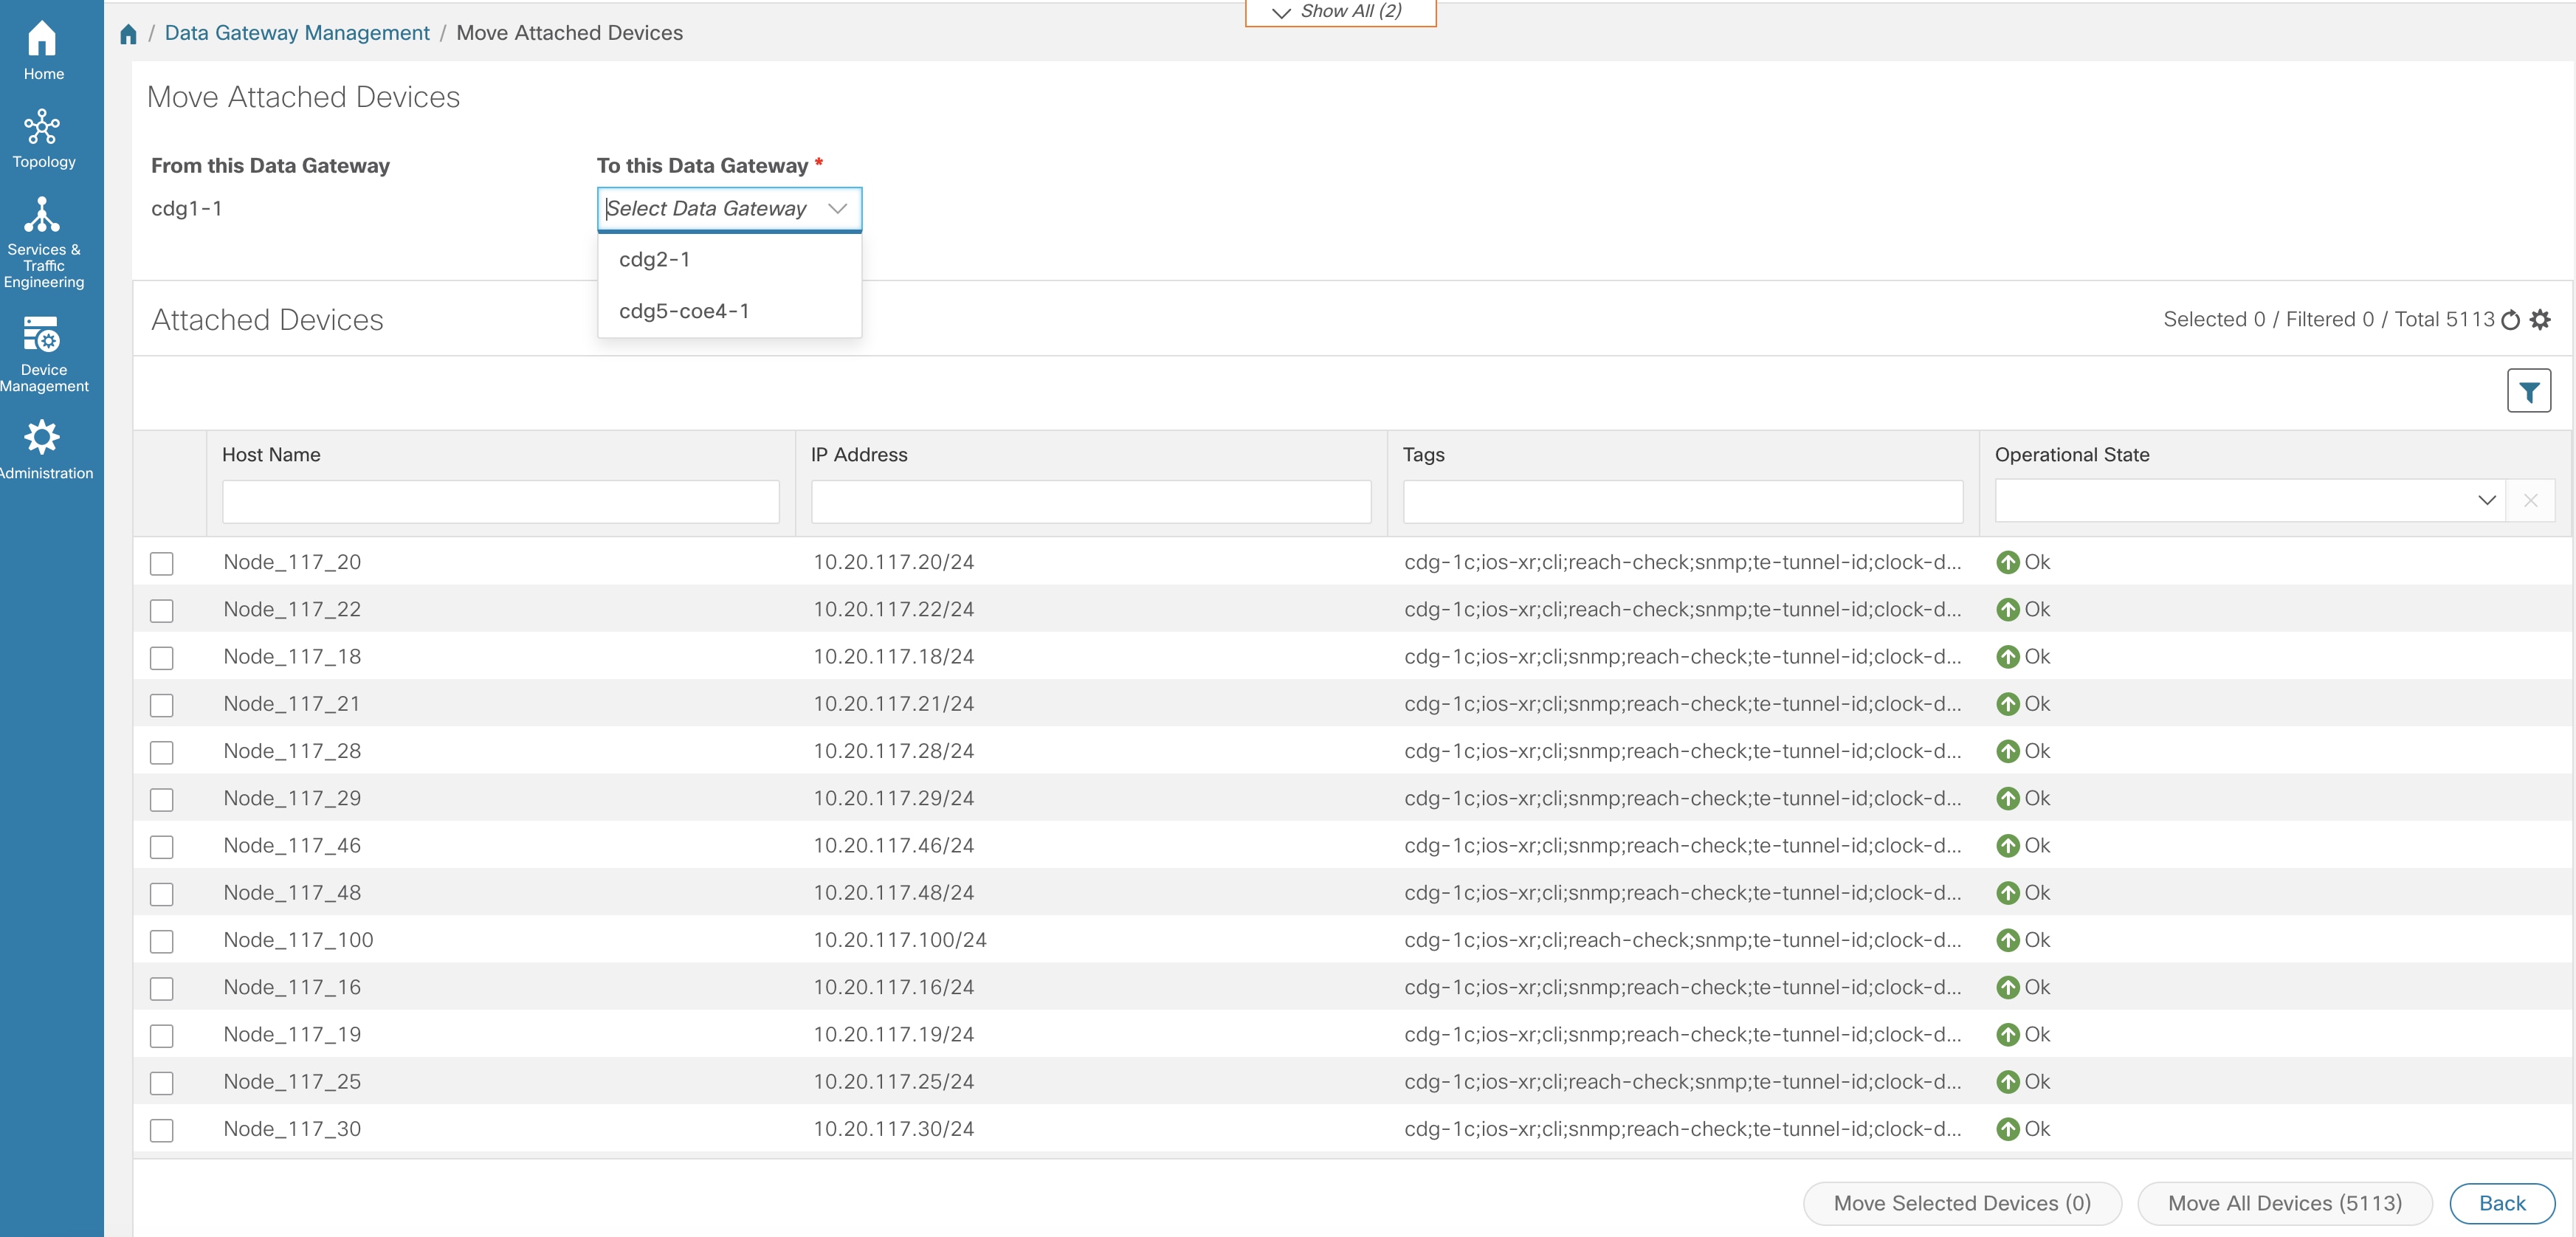Select checkbox for Node_117_20
Image resolution: width=2576 pixels, height=1237 pixels.
point(161,562)
